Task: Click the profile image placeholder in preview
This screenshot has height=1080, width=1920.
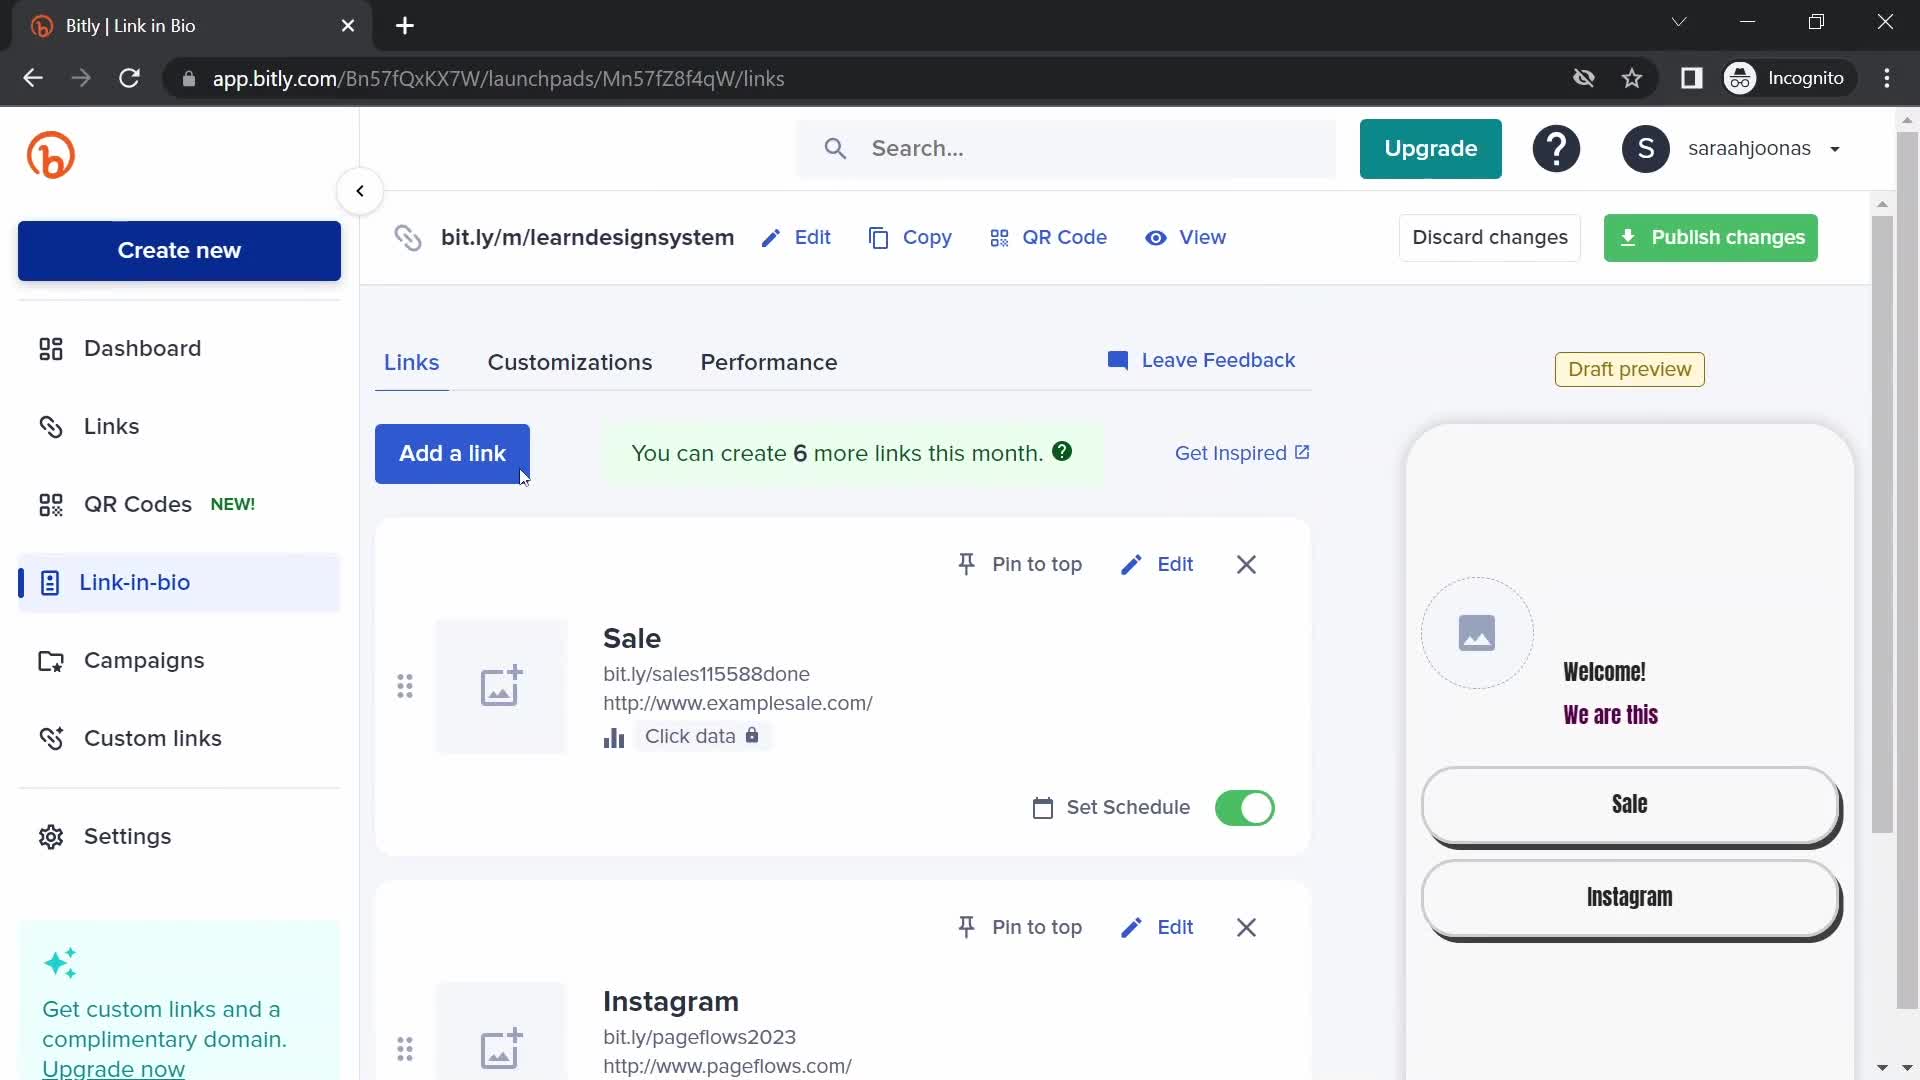Action: pos(1477,633)
